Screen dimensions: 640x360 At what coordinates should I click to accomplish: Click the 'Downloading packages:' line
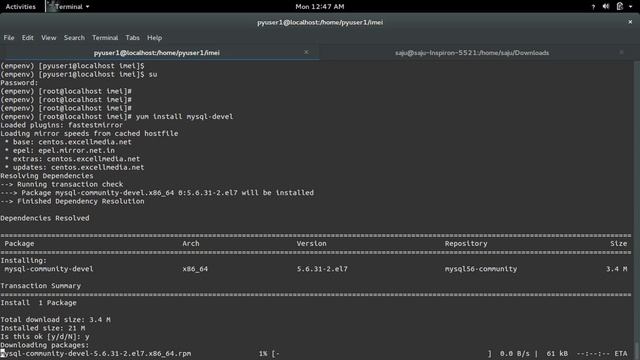[x=44, y=345]
